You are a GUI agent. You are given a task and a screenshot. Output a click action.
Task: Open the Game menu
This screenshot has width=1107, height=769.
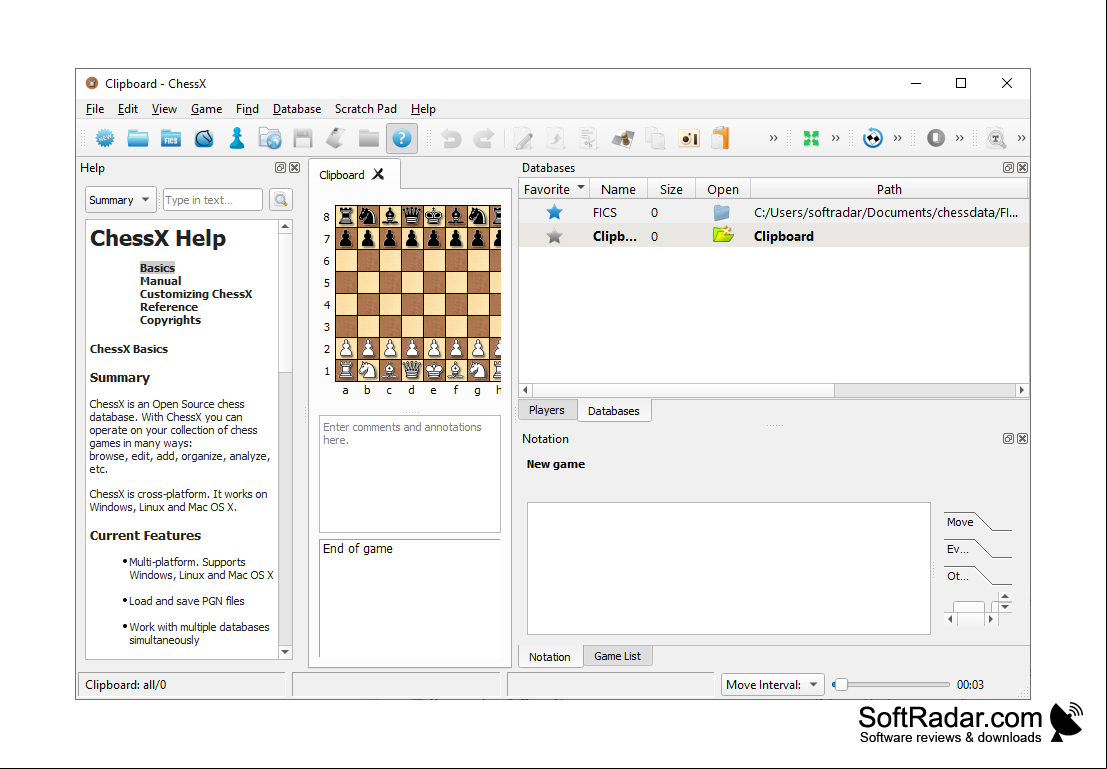pyautogui.click(x=206, y=109)
